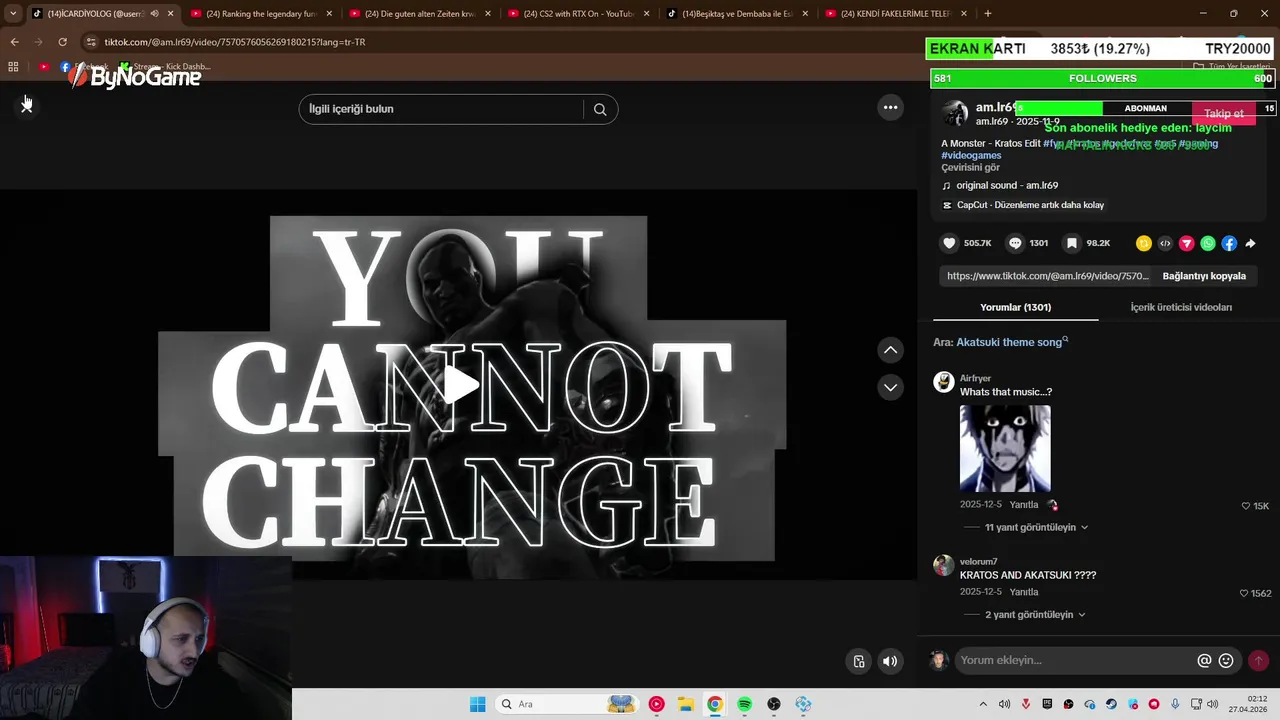Image resolution: width=1280 pixels, height=720 pixels.
Task: Switch to 'CS2 with RTX On' tab
Action: (x=580, y=14)
